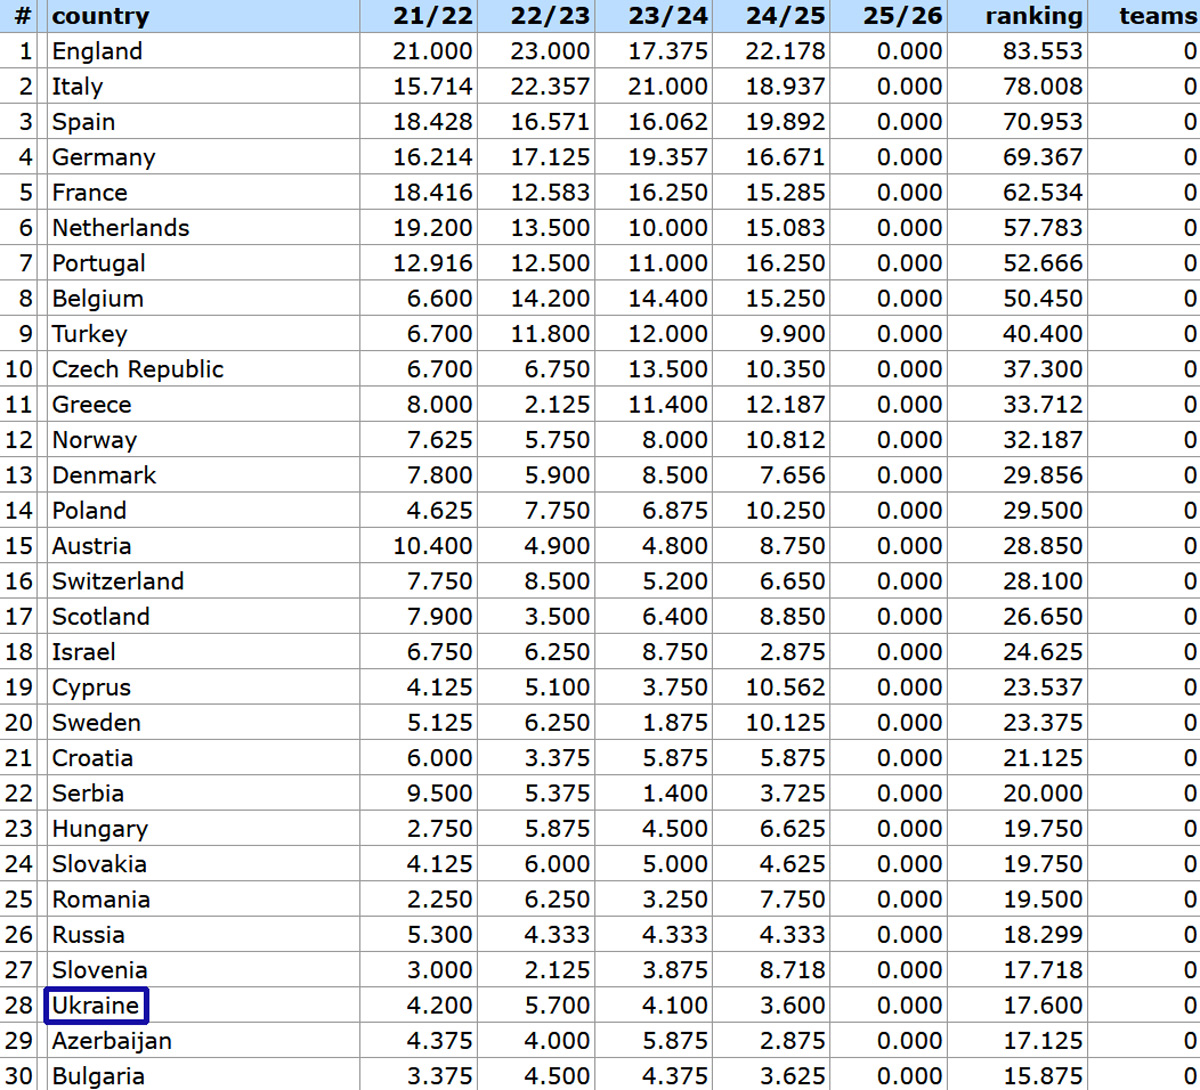
Task: Click the 23/24 season column header
Action: (668, 16)
